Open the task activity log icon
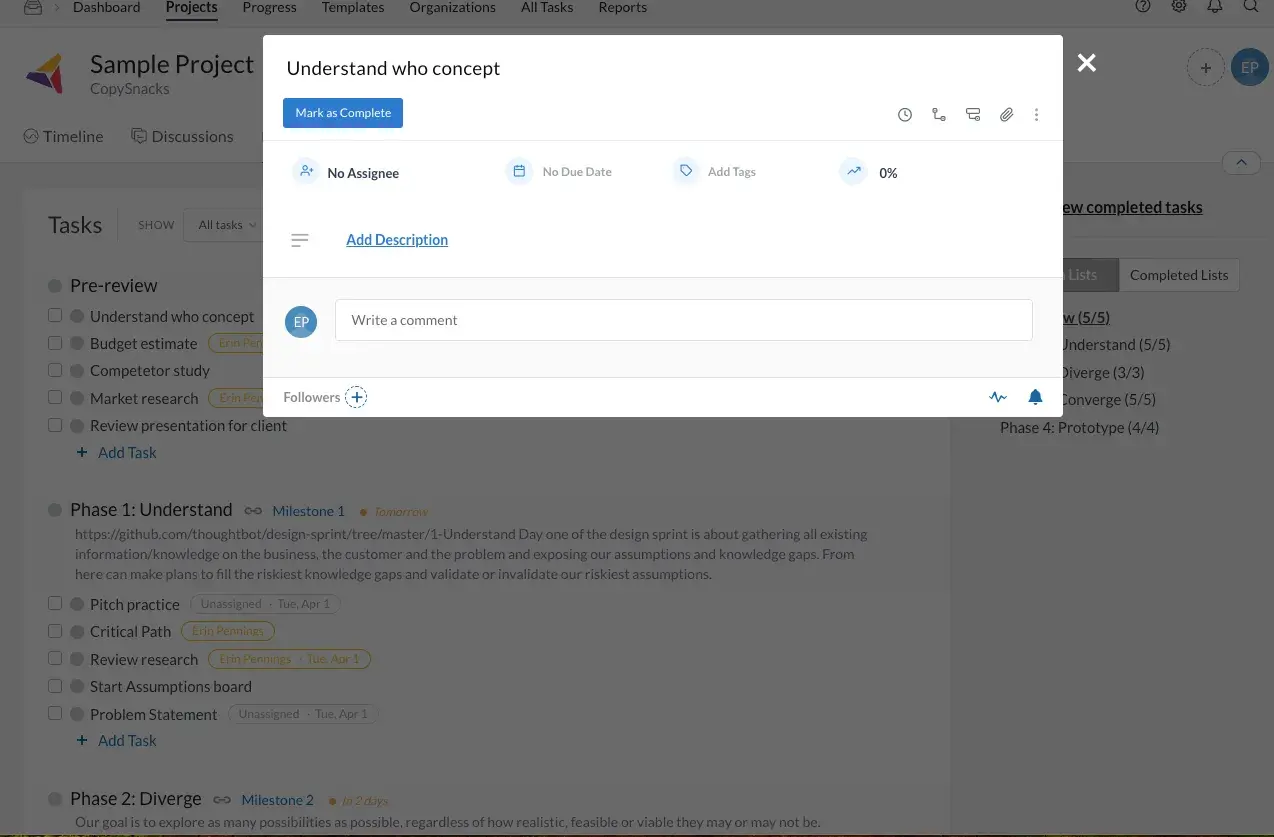The height and width of the screenshot is (837, 1274). click(998, 397)
